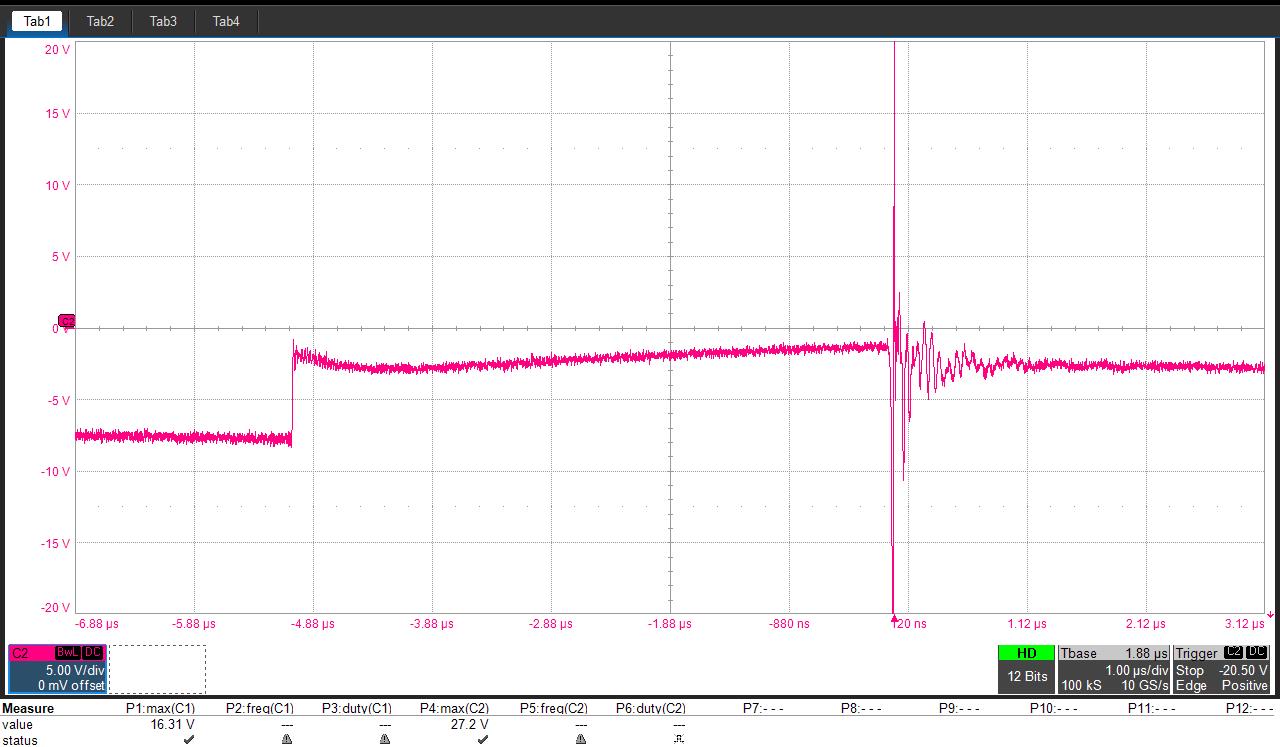Click the 3.12 µs time axis label
Image resolution: width=1280 pixels, height=747 pixels.
1245,624
